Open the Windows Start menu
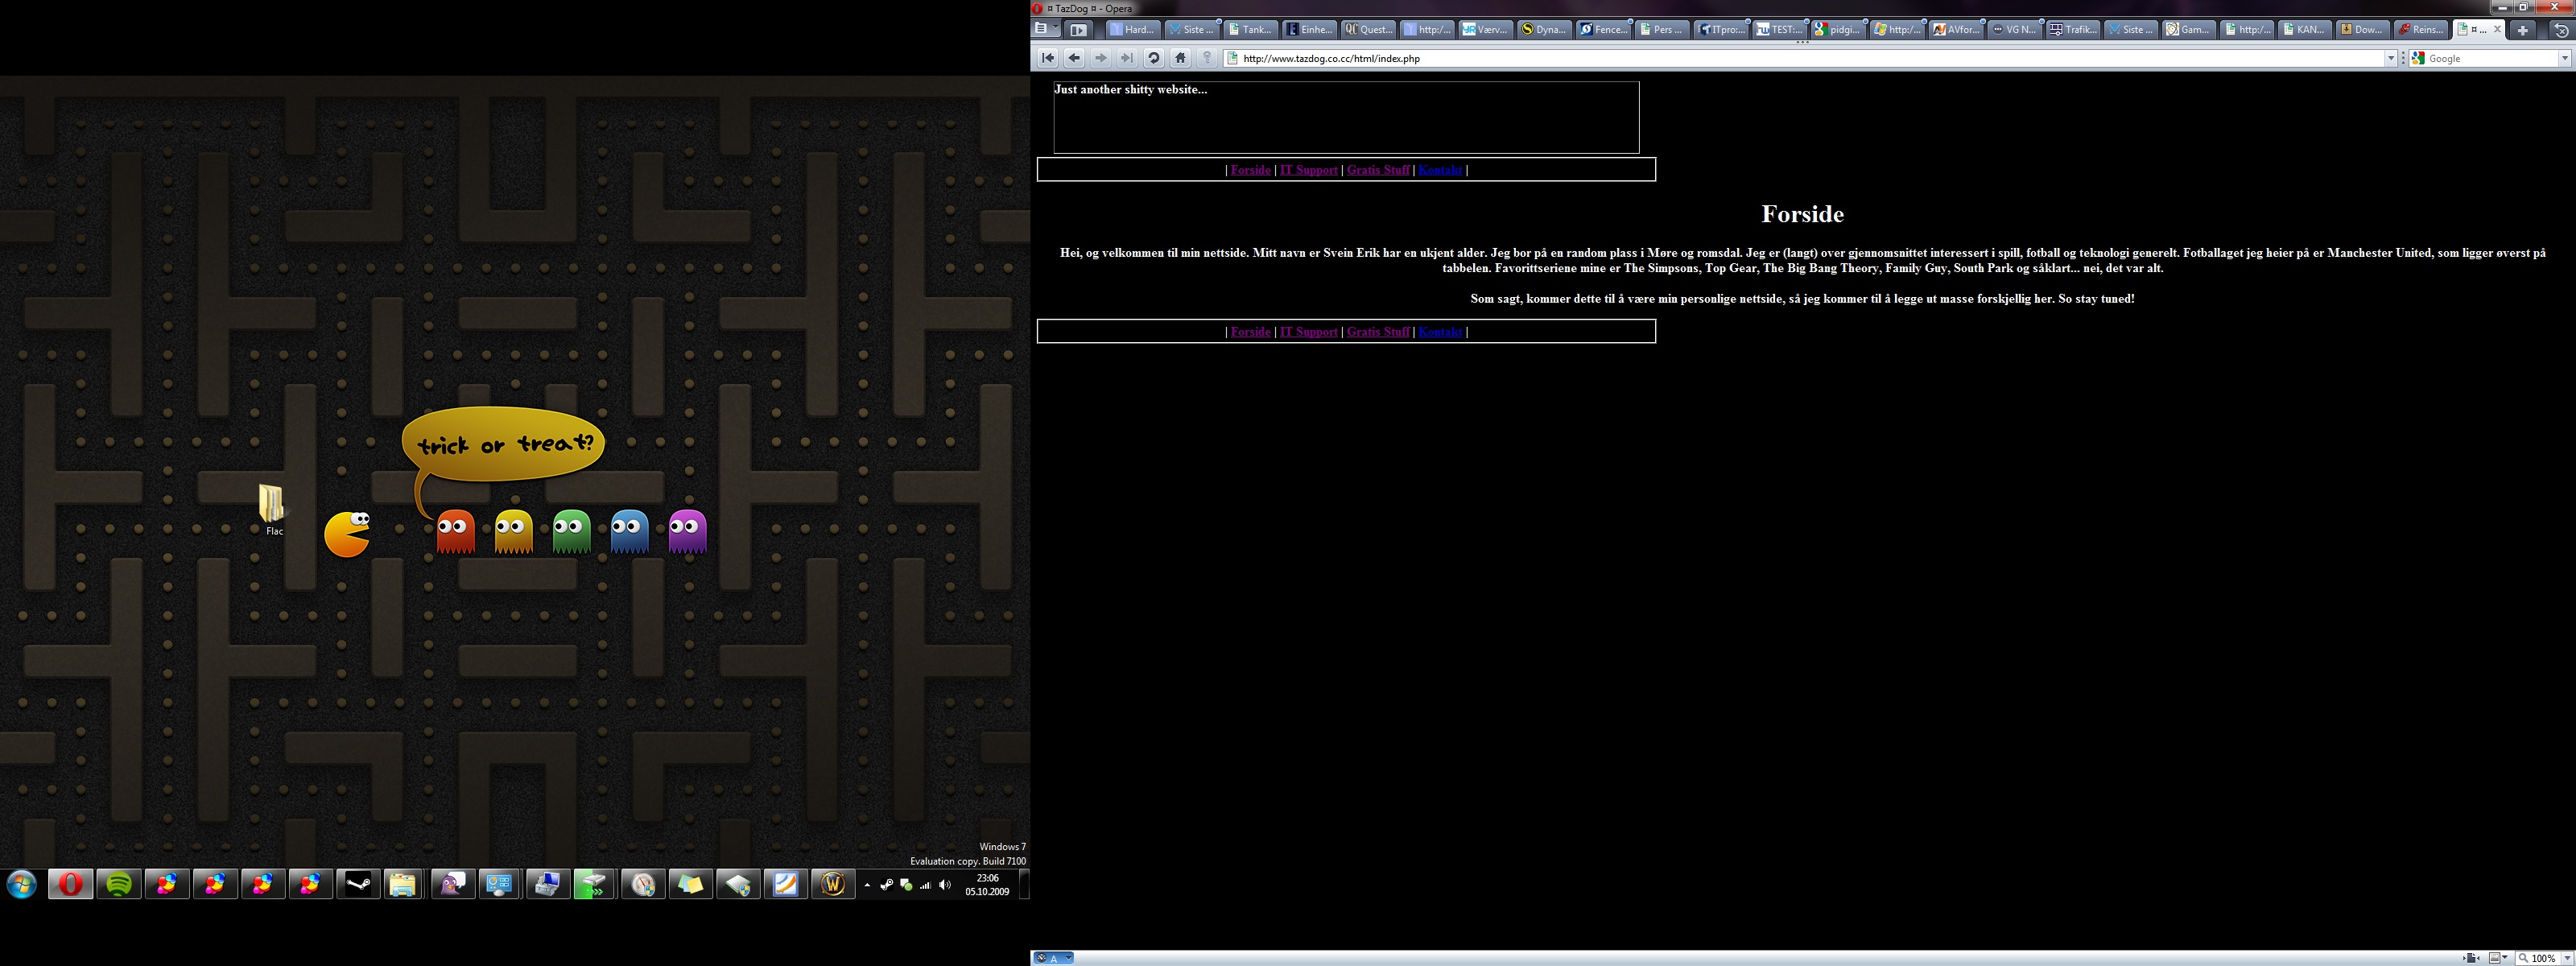This screenshot has width=2576, height=966. tap(22, 884)
